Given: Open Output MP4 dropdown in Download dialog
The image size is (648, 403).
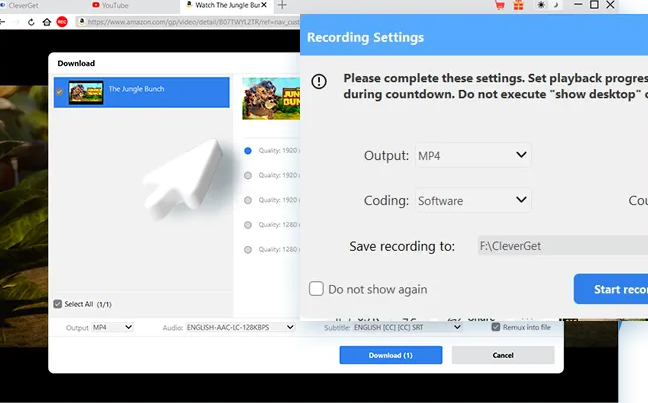Looking at the screenshot, I should click(112, 327).
